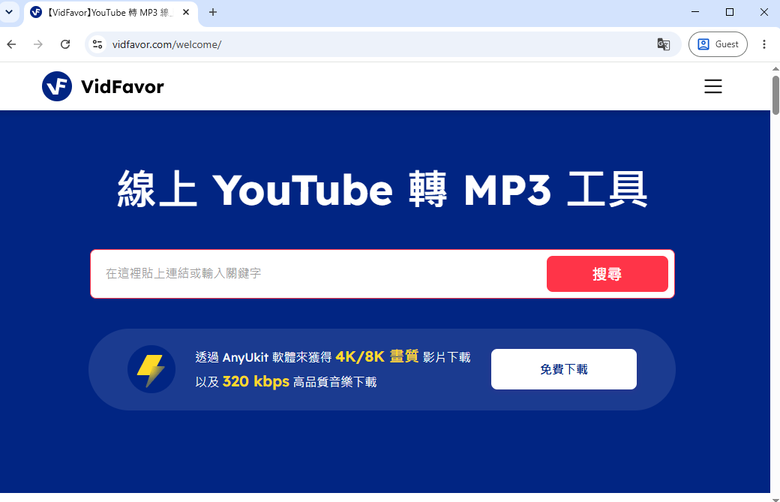The height and width of the screenshot is (502, 780).
Task: Minimize the browser window
Action: pos(695,12)
